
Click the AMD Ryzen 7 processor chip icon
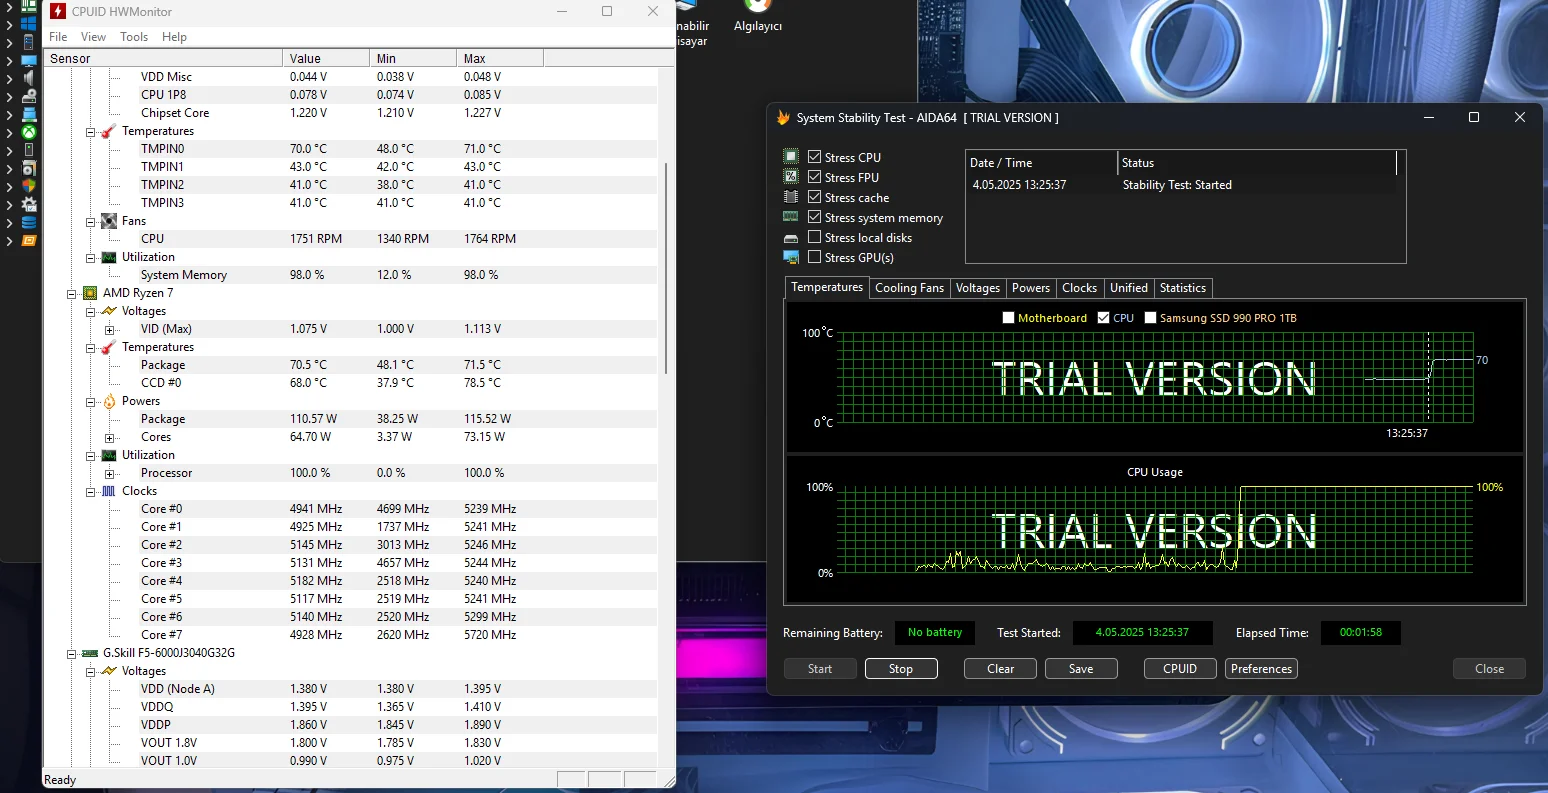coord(90,293)
